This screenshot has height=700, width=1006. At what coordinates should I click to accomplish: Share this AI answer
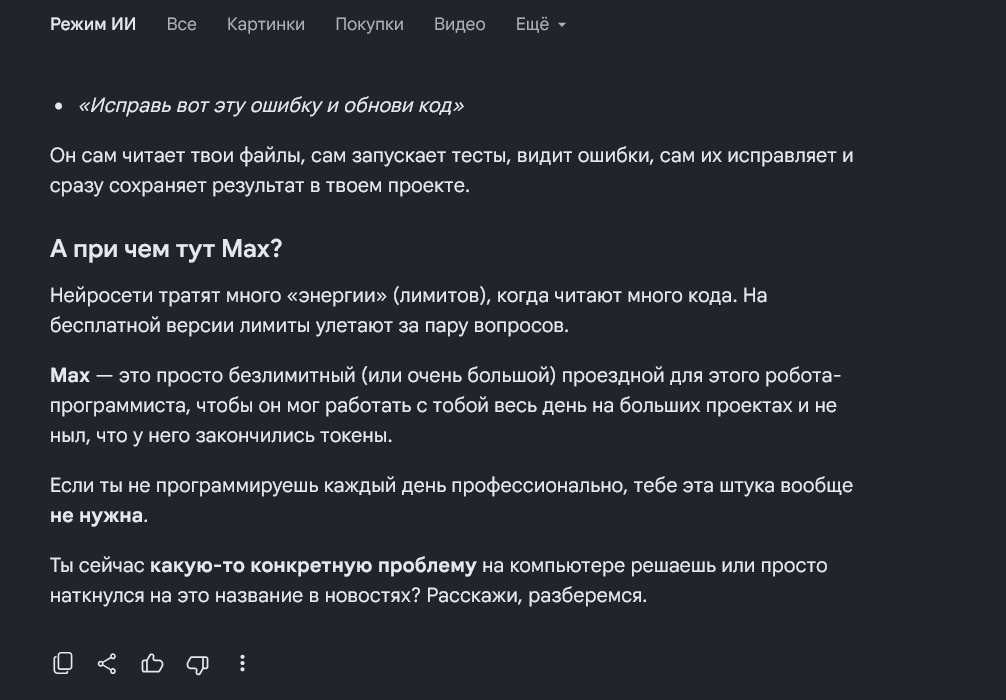(107, 663)
